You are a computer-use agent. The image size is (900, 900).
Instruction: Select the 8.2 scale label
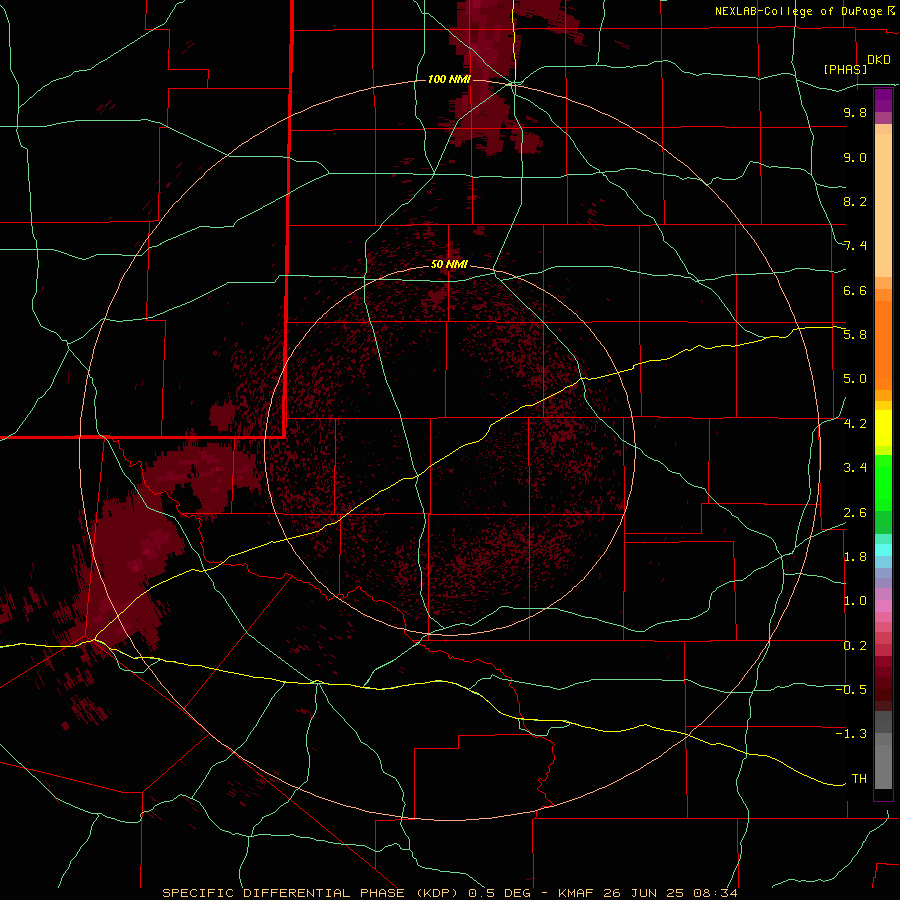855,201
